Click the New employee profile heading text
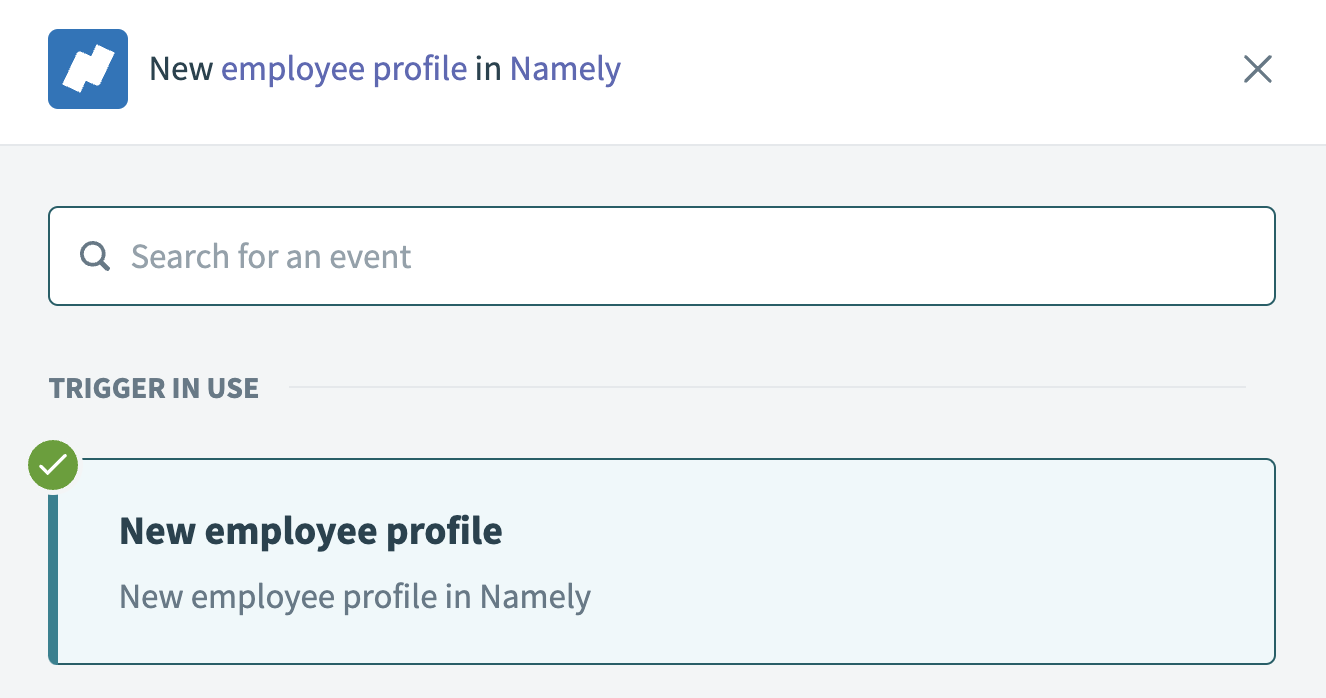The width and height of the screenshot is (1326, 698). tap(310, 531)
